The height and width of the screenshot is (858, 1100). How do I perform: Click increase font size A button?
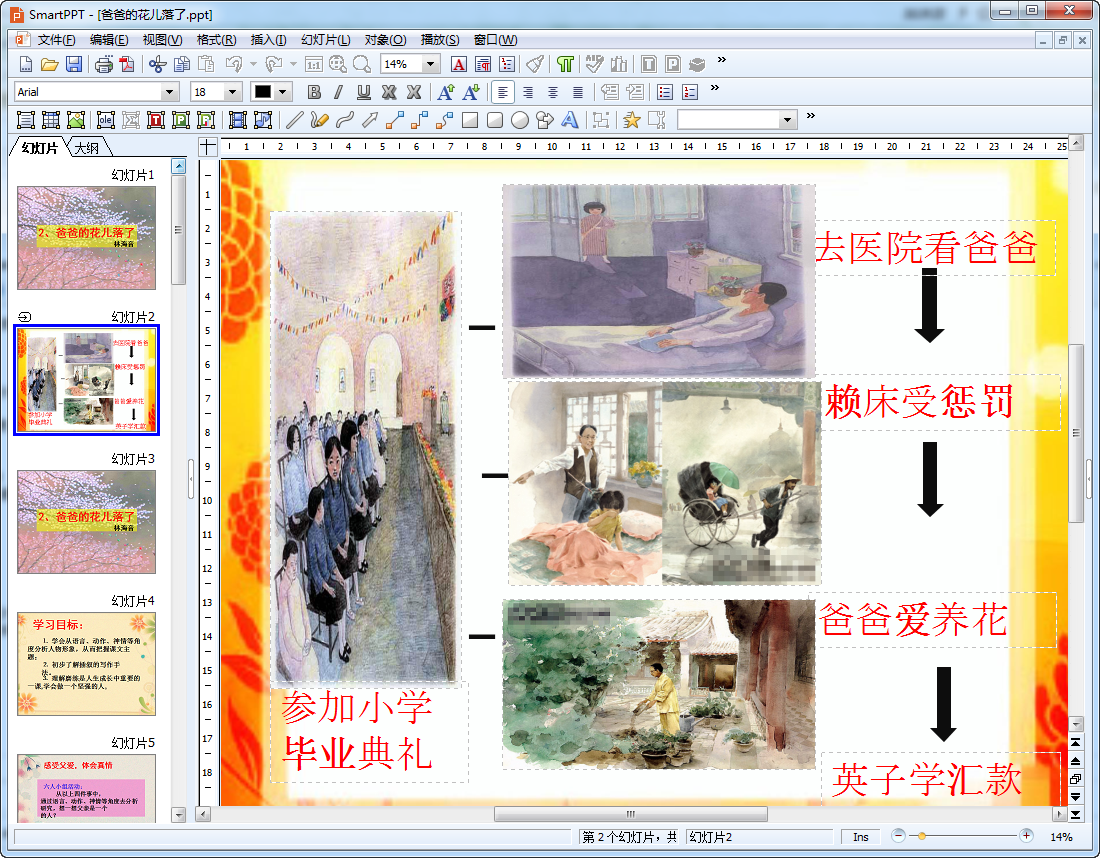(445, 92)
